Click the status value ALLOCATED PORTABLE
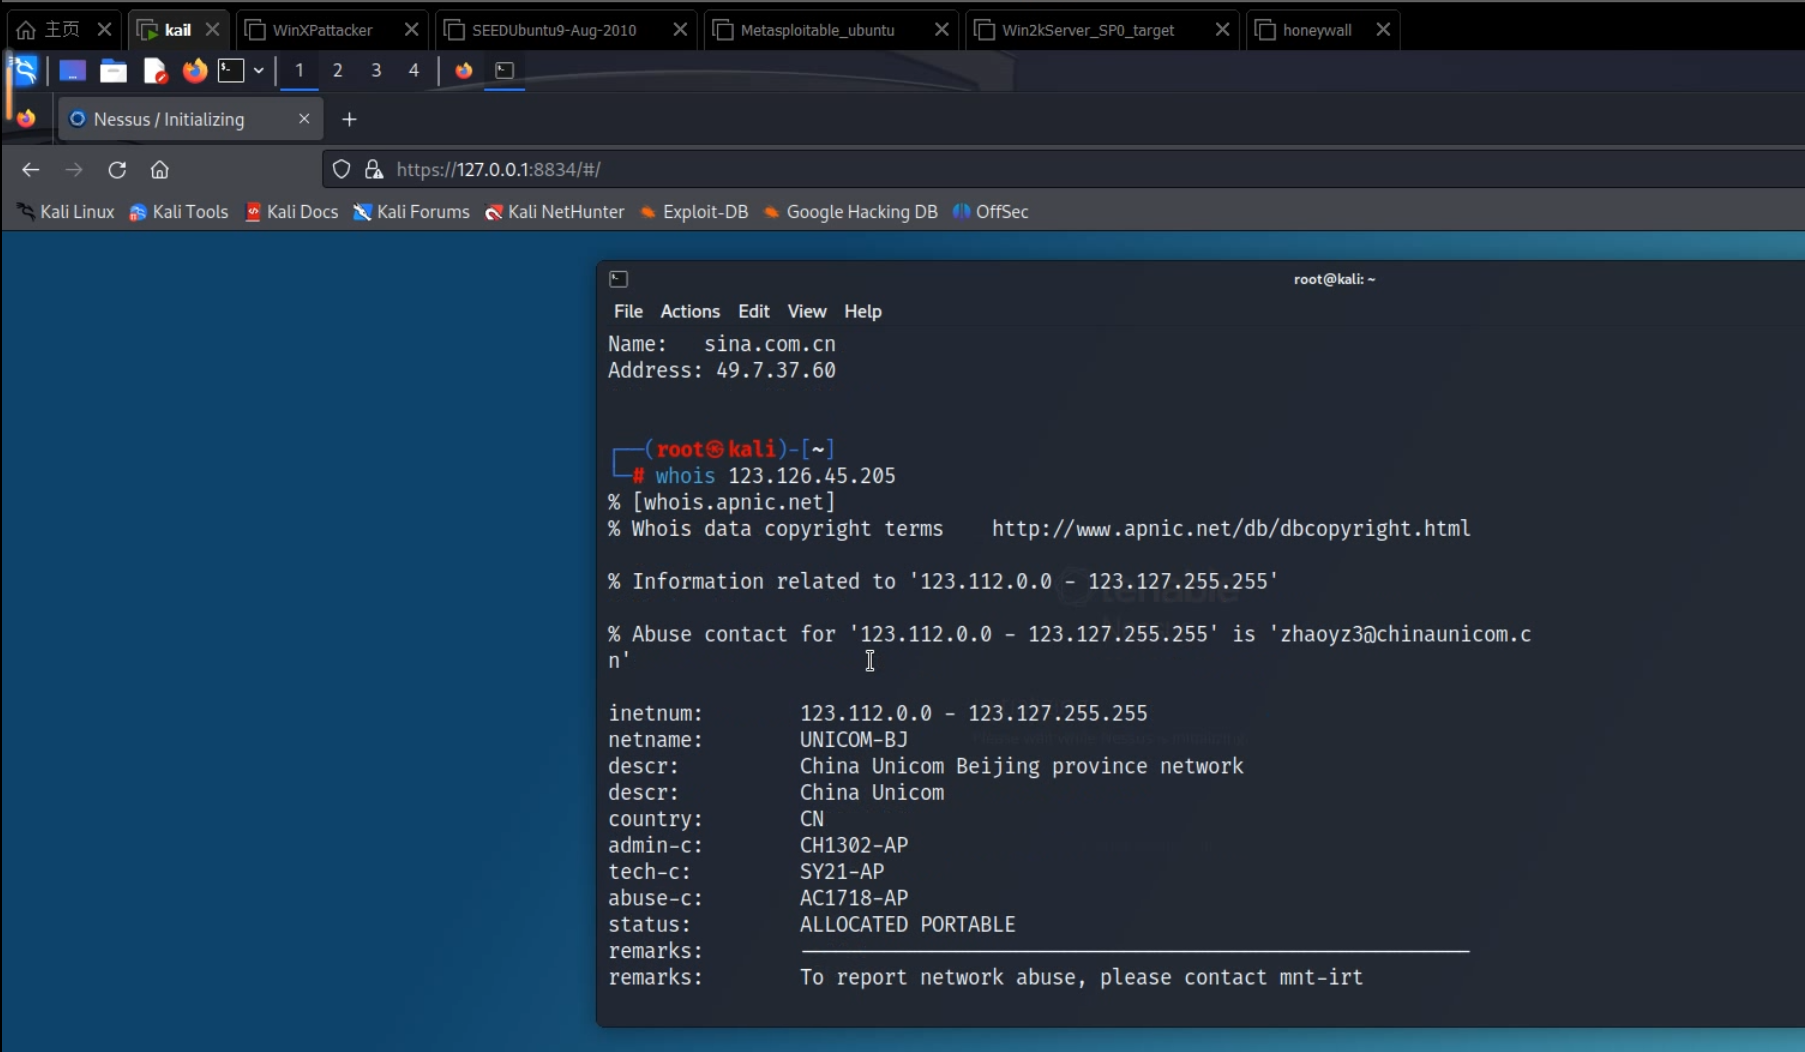The width and height of the screenshot is (1805, 1052). (908, 925)
